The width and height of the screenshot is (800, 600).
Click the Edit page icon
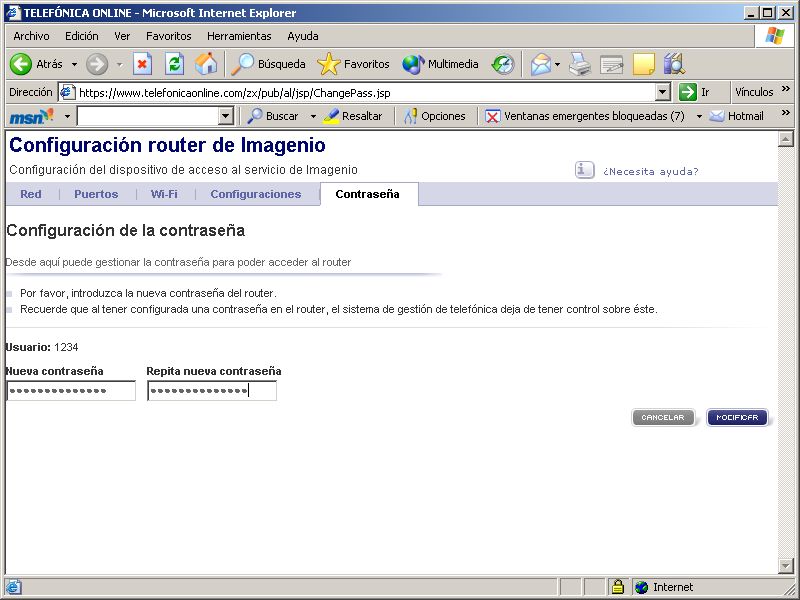(x=611, y=64)
